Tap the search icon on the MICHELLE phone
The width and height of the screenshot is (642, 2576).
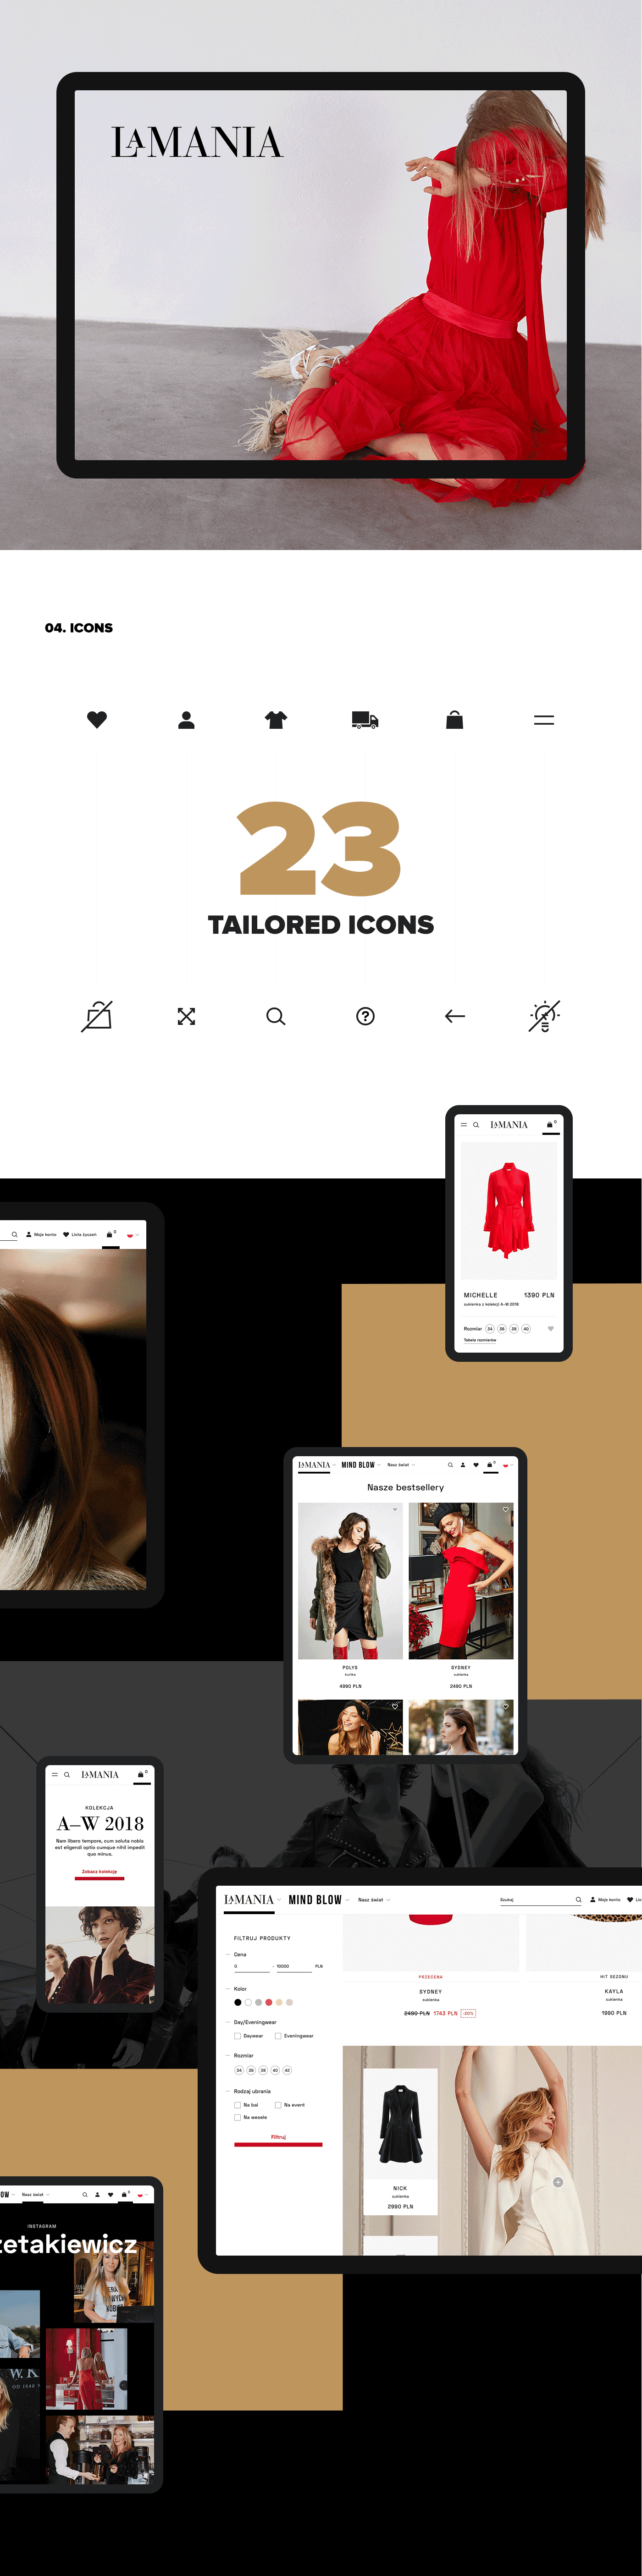476,1125
